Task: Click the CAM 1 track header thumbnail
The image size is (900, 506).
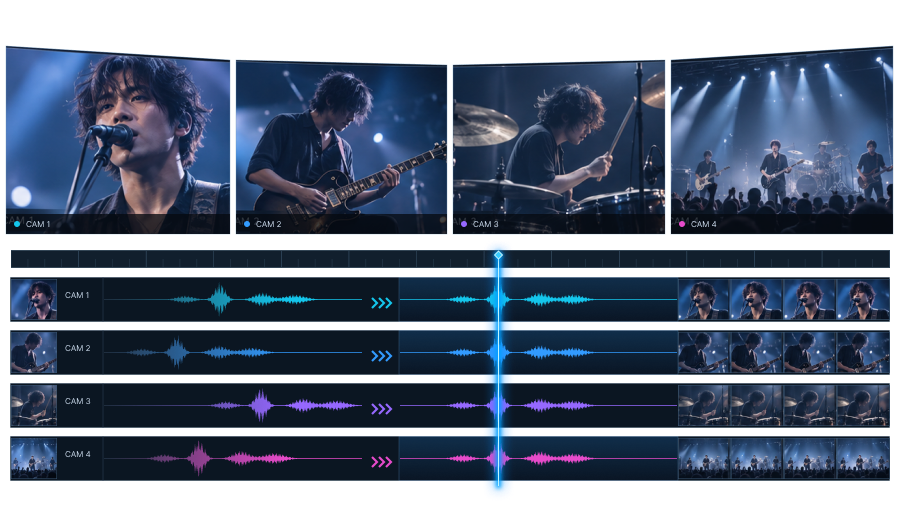Action: [x=34, y=299]
